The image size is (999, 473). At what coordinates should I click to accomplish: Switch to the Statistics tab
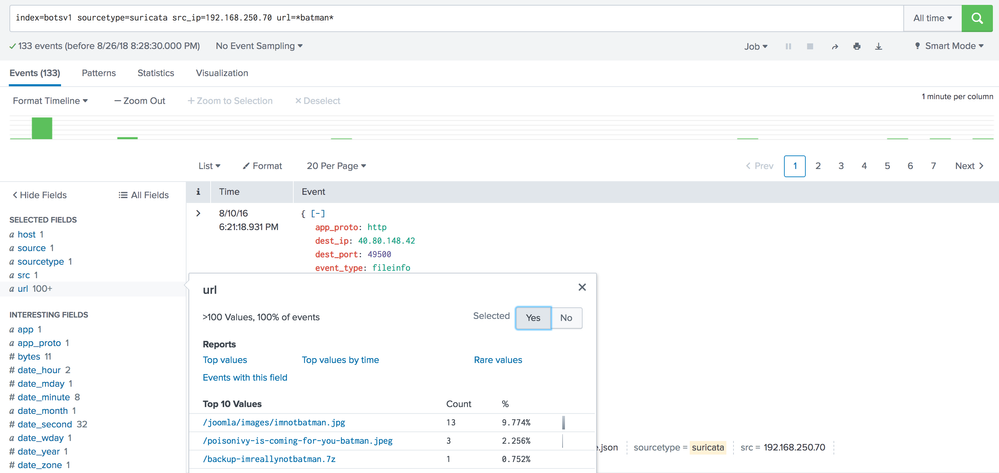coord(155,73)
